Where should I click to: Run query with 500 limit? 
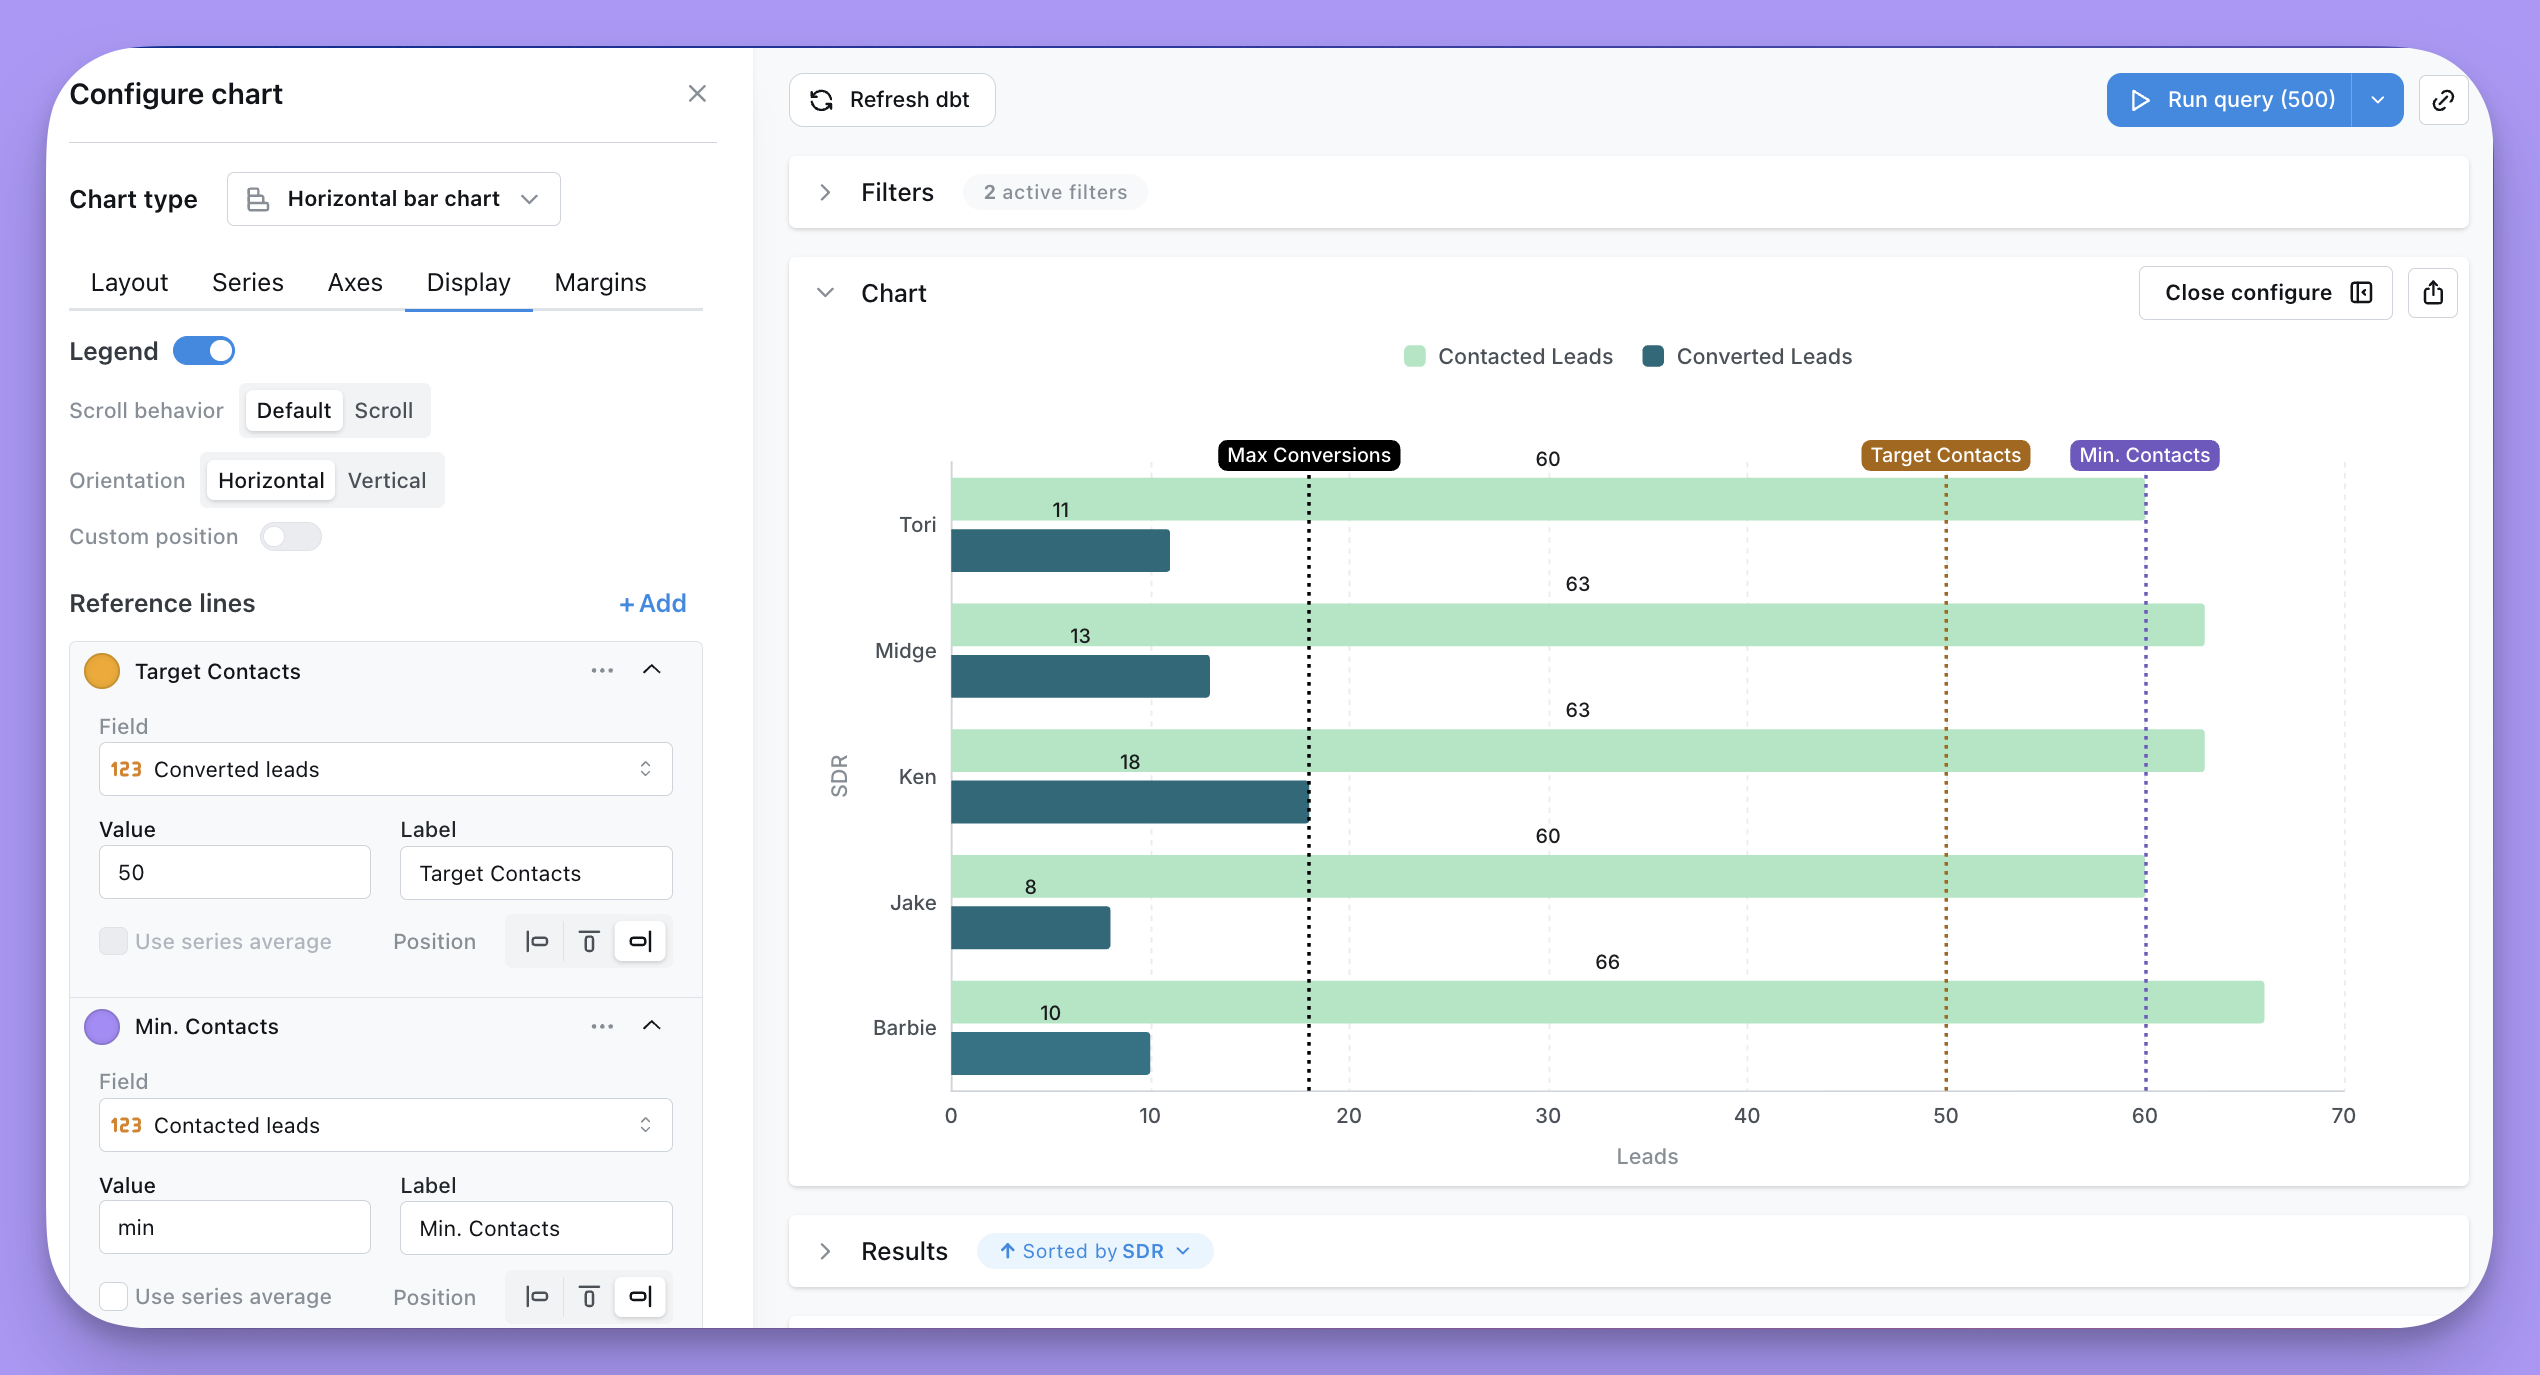pyautogui.click(x=2230, y=100)
